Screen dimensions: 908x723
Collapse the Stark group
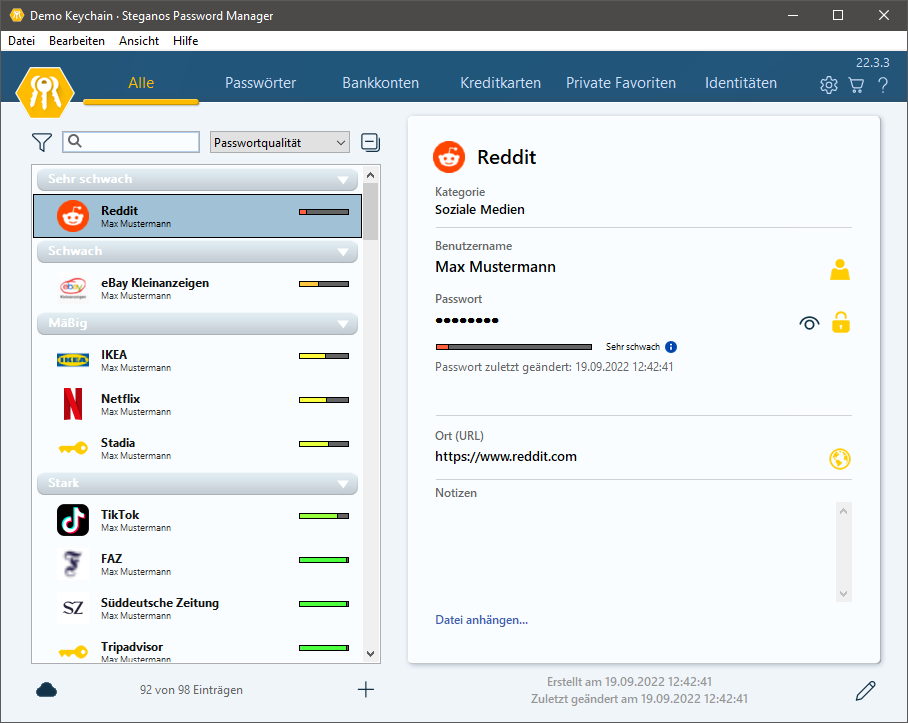[343, 483]
